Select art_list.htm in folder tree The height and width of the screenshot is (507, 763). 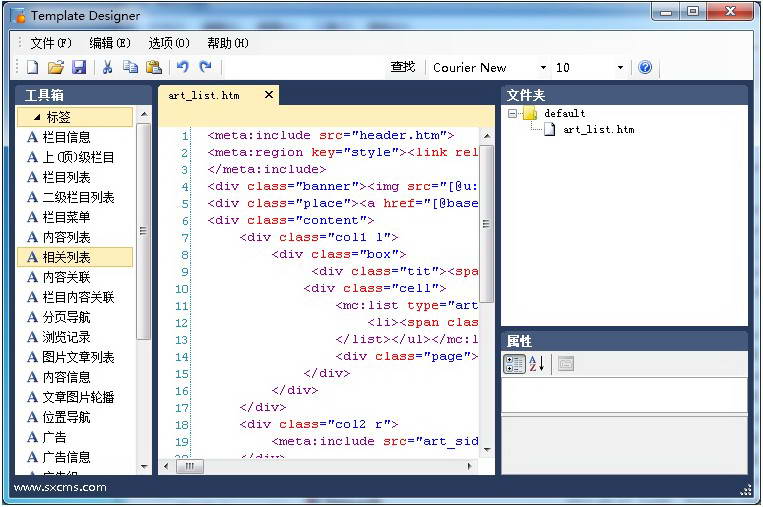tap(599, 129)
